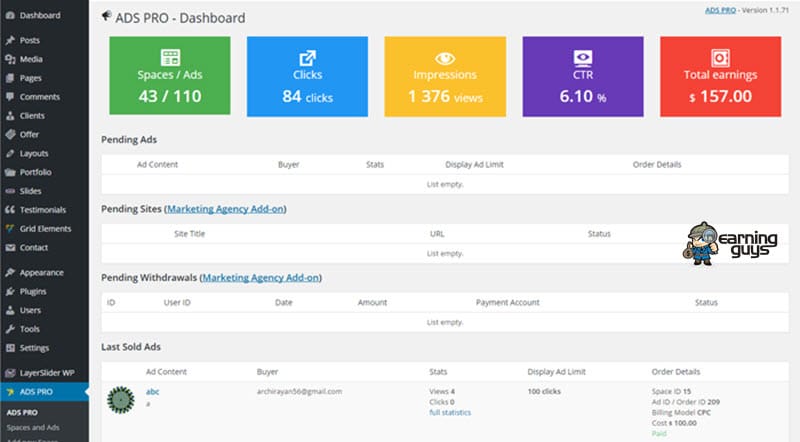
Task: Click the Plugins plug icon
Action: click(x=10, y=291)
